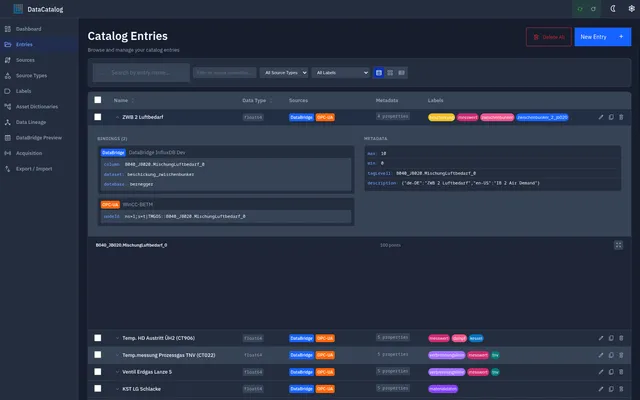Check the KST LG Schlacke row checkbox
This screenshot has width=640, height=400.
click(98, 389)
